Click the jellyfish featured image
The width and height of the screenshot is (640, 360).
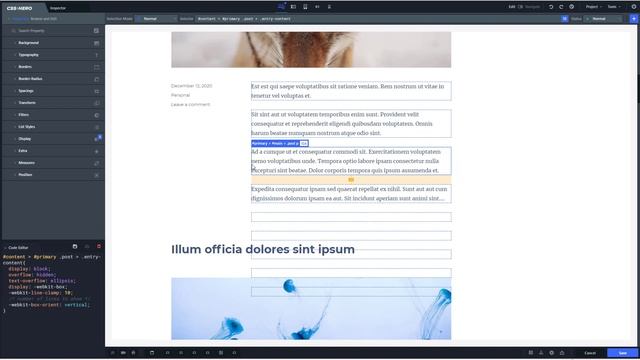[x=311, y=309]
